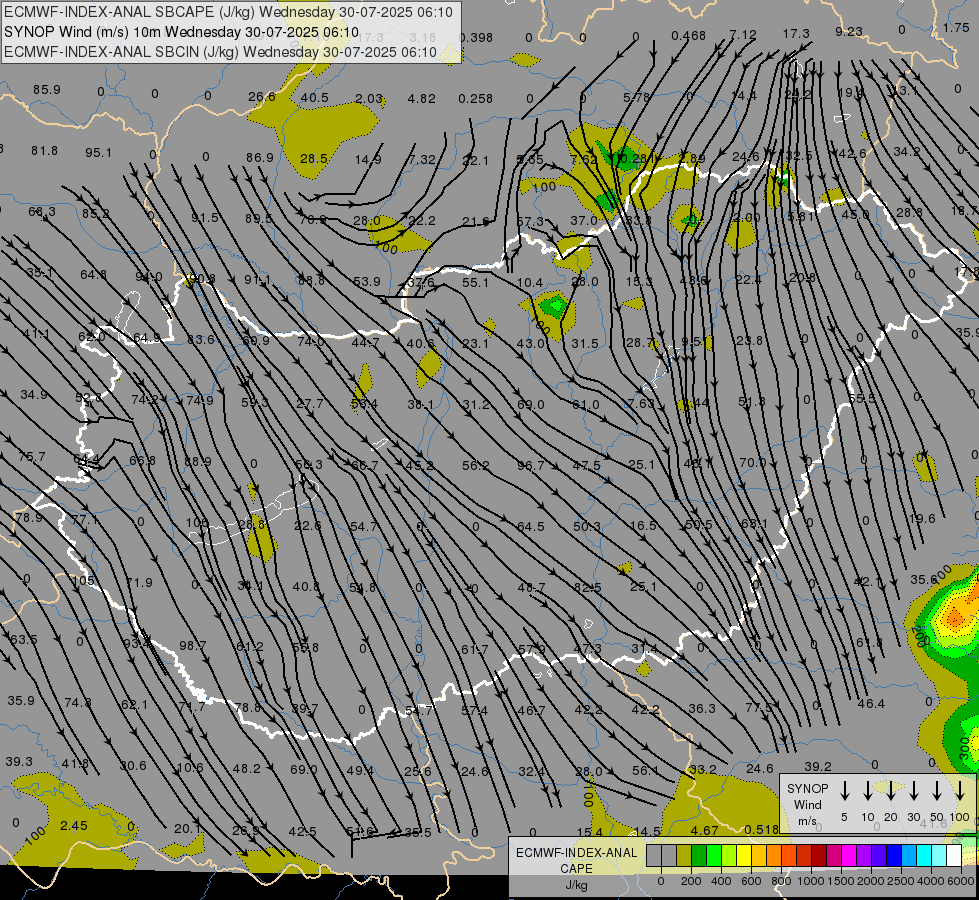The height and width of the screenshot is (900, 979).
Task: Click the 2.45 value on map
Action: click(74, 826)
